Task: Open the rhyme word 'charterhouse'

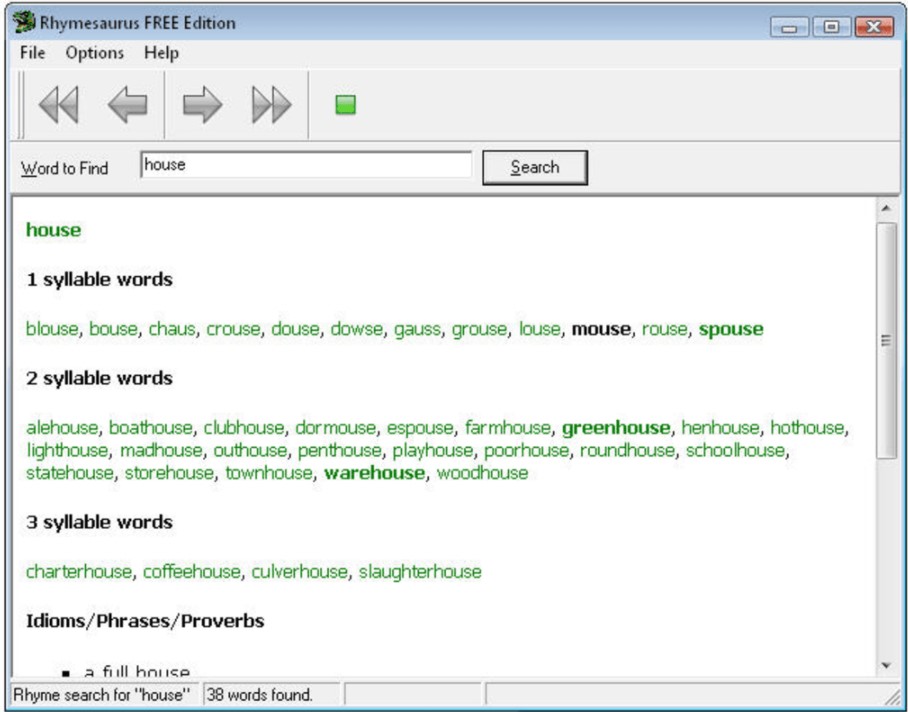Action: click(x=79, y=572)
